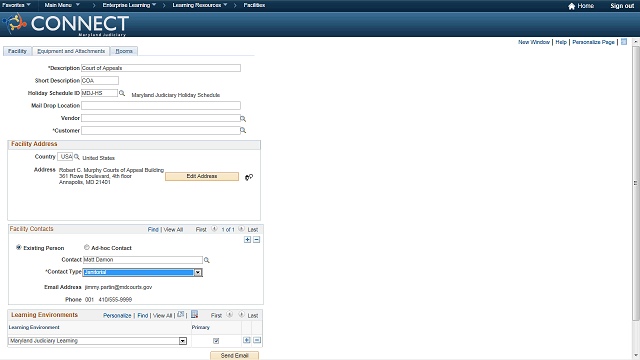Click the email address text jimmy.partin
This screenshot has width=640, height=360.
pyautogui.click(x=118, y=287)
